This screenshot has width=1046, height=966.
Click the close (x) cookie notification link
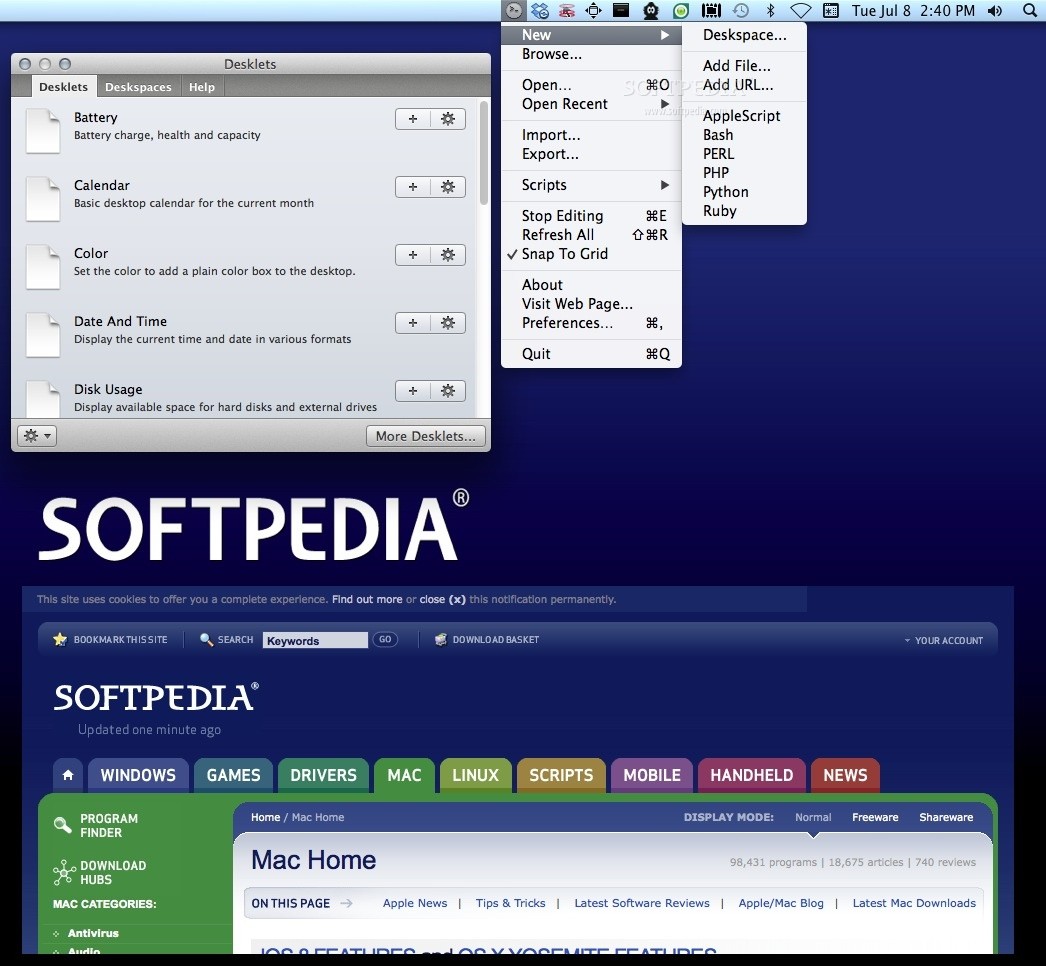tap(442, 599)
